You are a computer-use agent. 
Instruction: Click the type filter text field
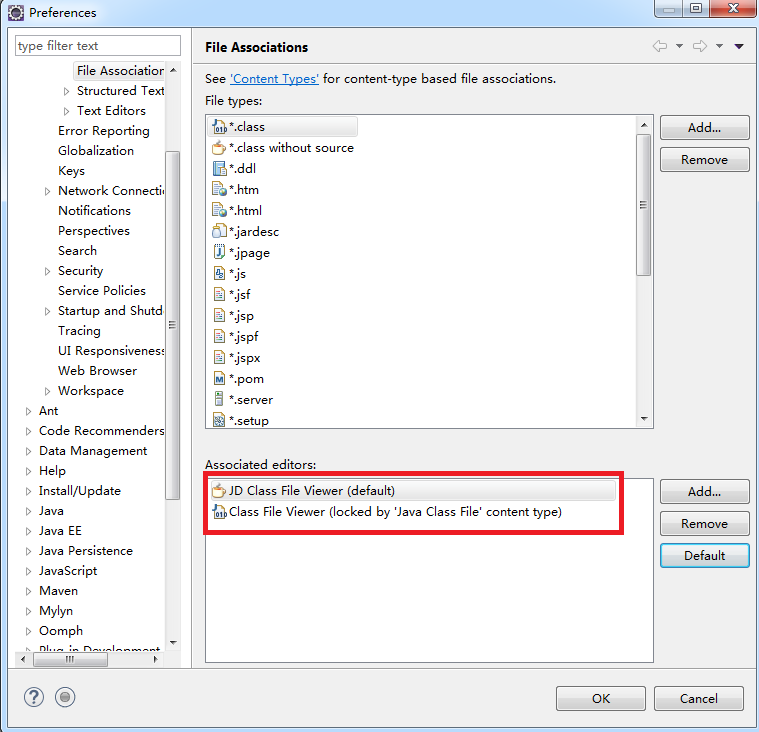click(98, 46)
